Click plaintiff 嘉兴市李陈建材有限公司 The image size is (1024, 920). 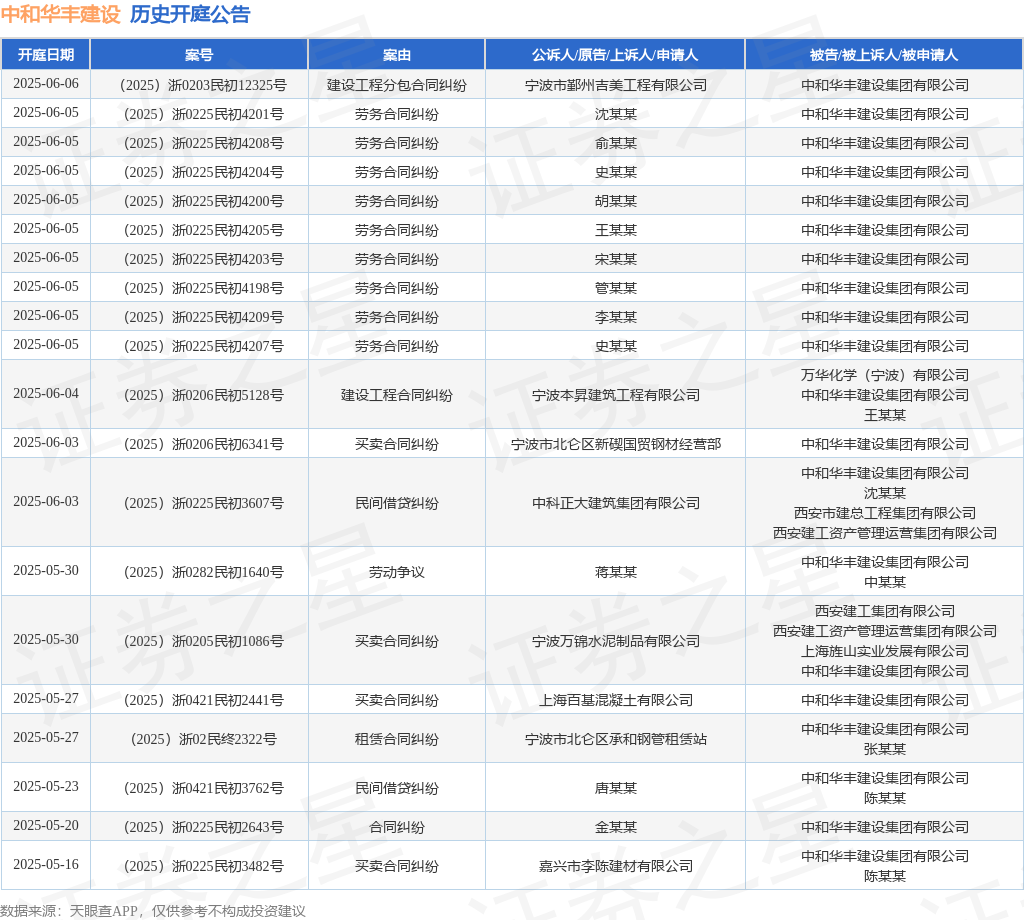coord(615,866)
